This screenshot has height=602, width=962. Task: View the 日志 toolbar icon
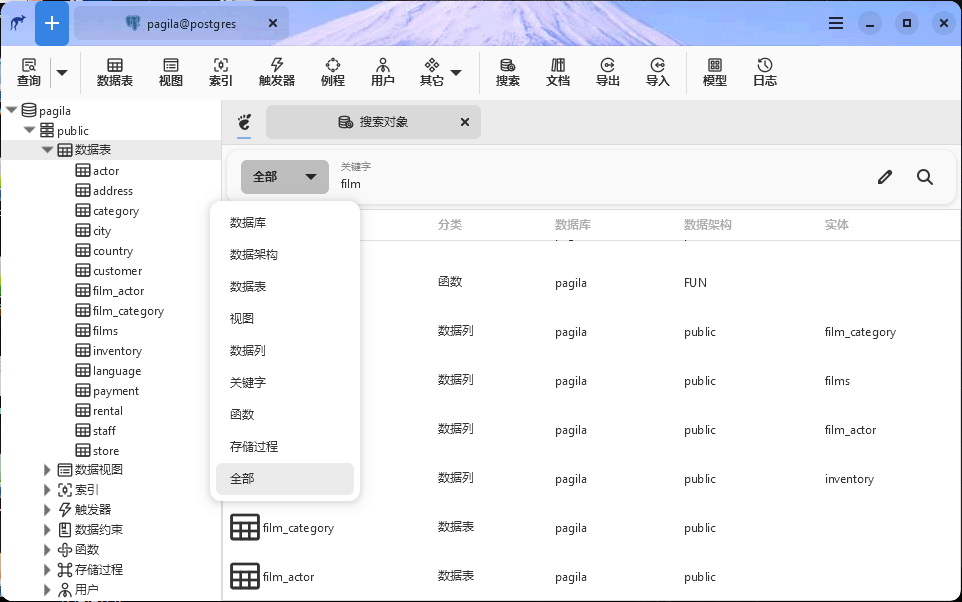point(764,72)
